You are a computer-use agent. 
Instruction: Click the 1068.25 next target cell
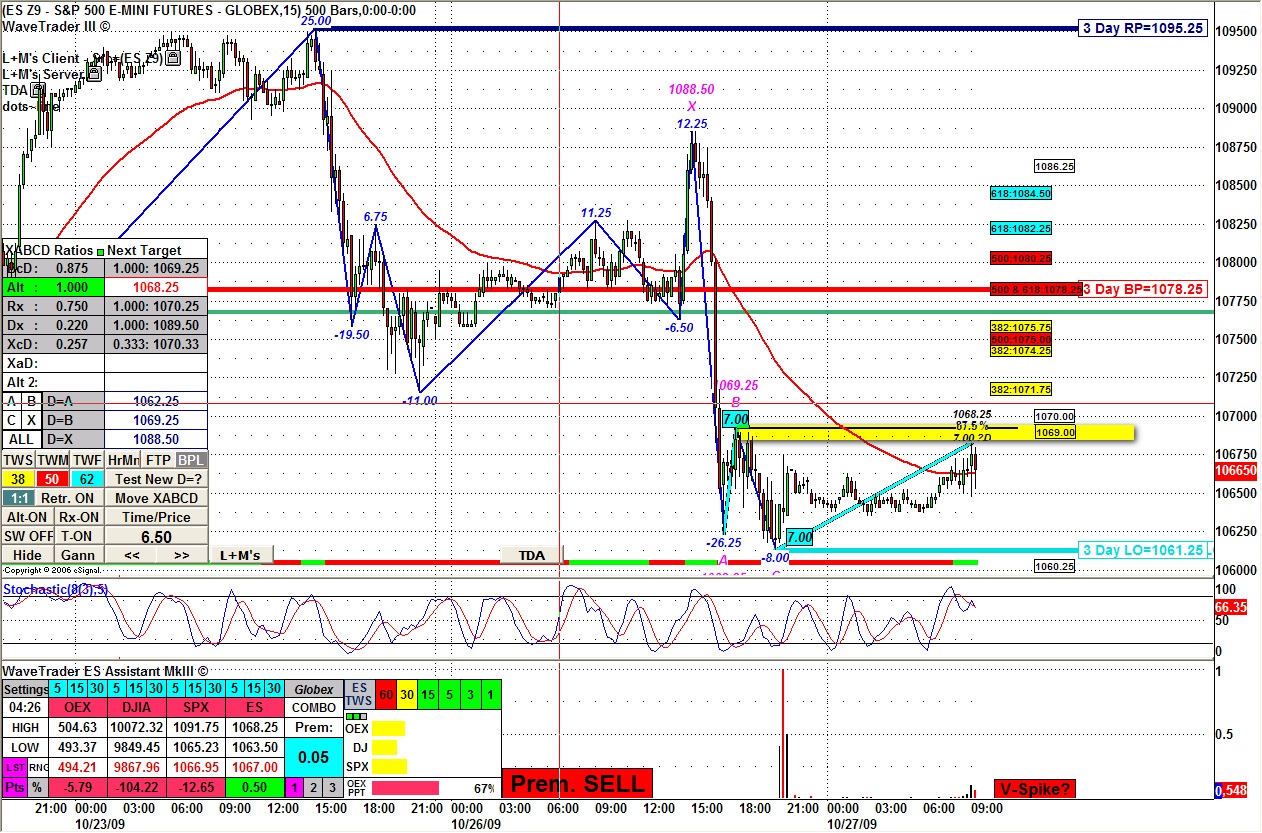coord(155,287)
